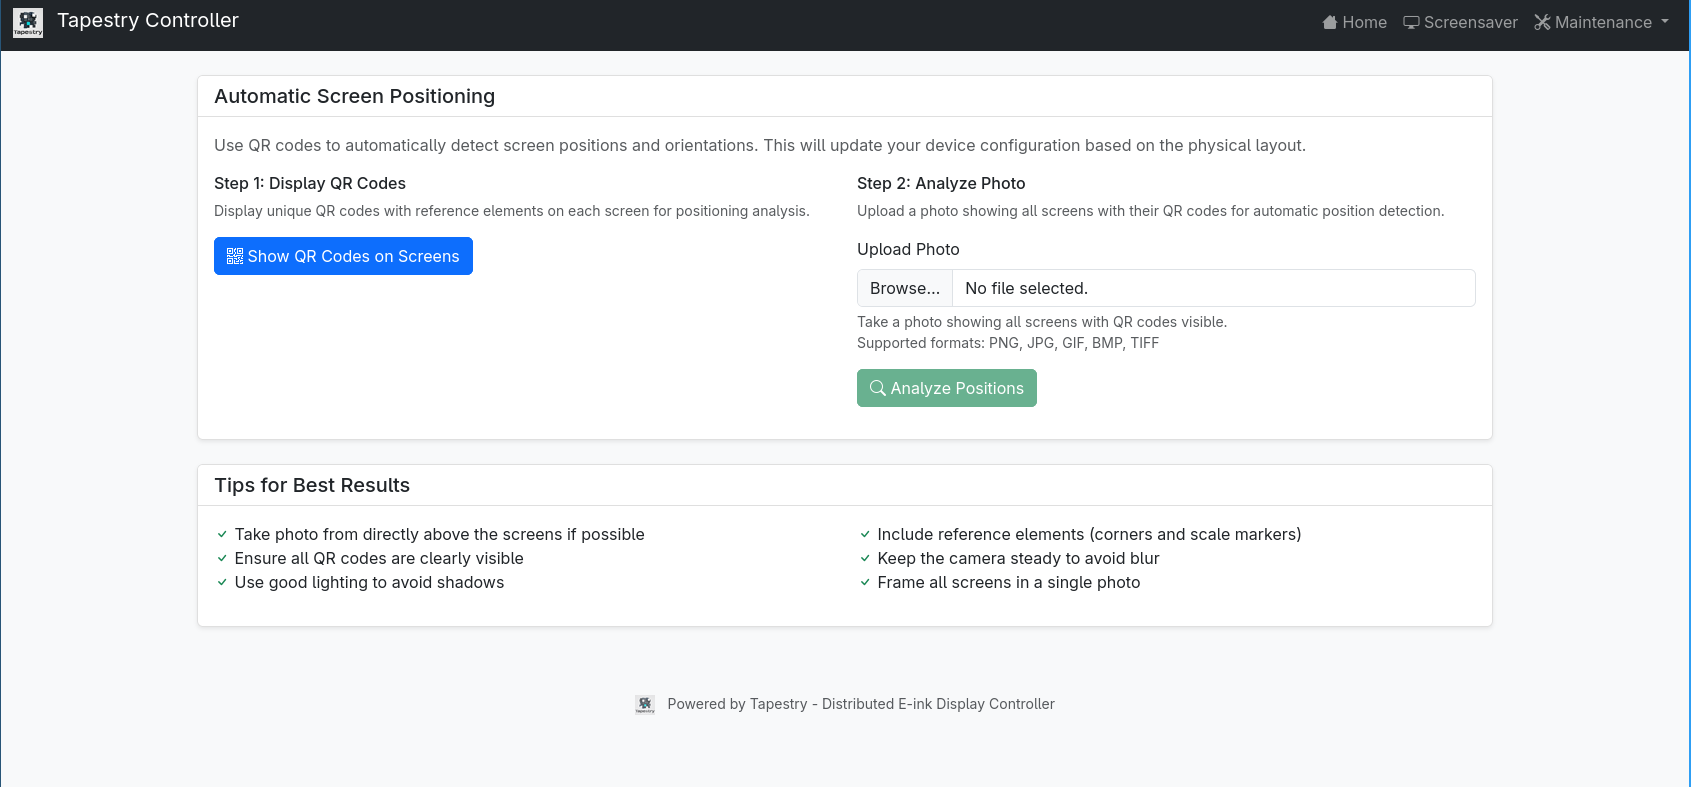The width and height of the screenshot is (1691, 787).
Task: Click the Tapestry logo in the footer
Action: pyautogui.click(x=645, y=705)
